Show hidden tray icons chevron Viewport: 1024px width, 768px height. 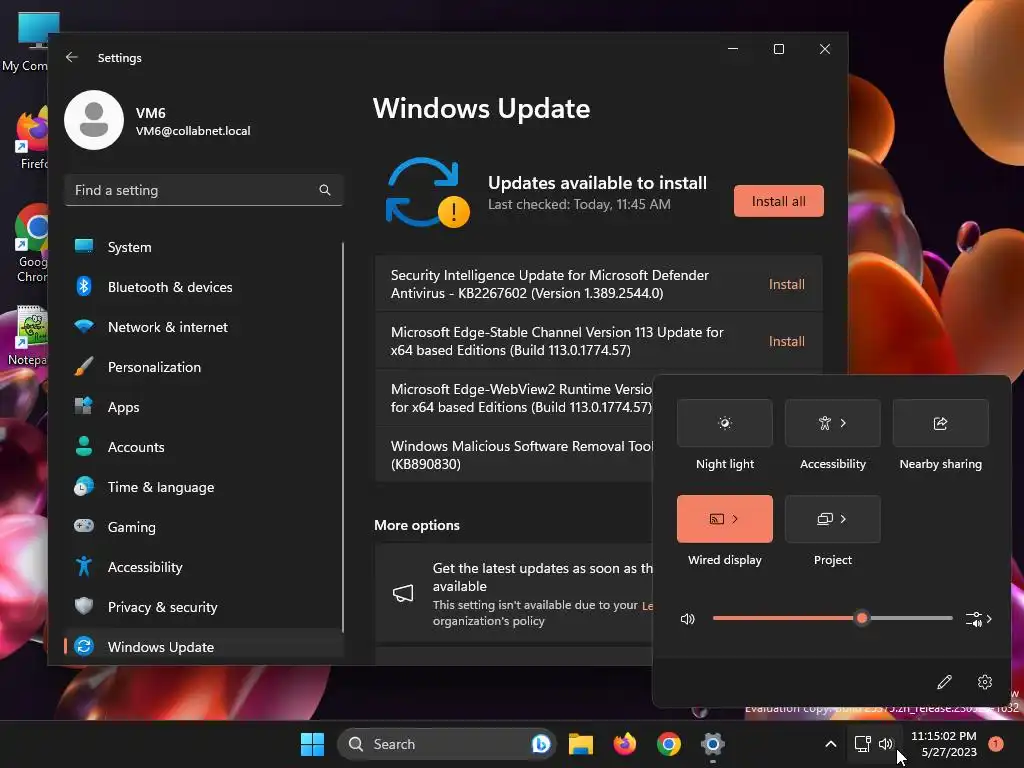tap(831, 744)
